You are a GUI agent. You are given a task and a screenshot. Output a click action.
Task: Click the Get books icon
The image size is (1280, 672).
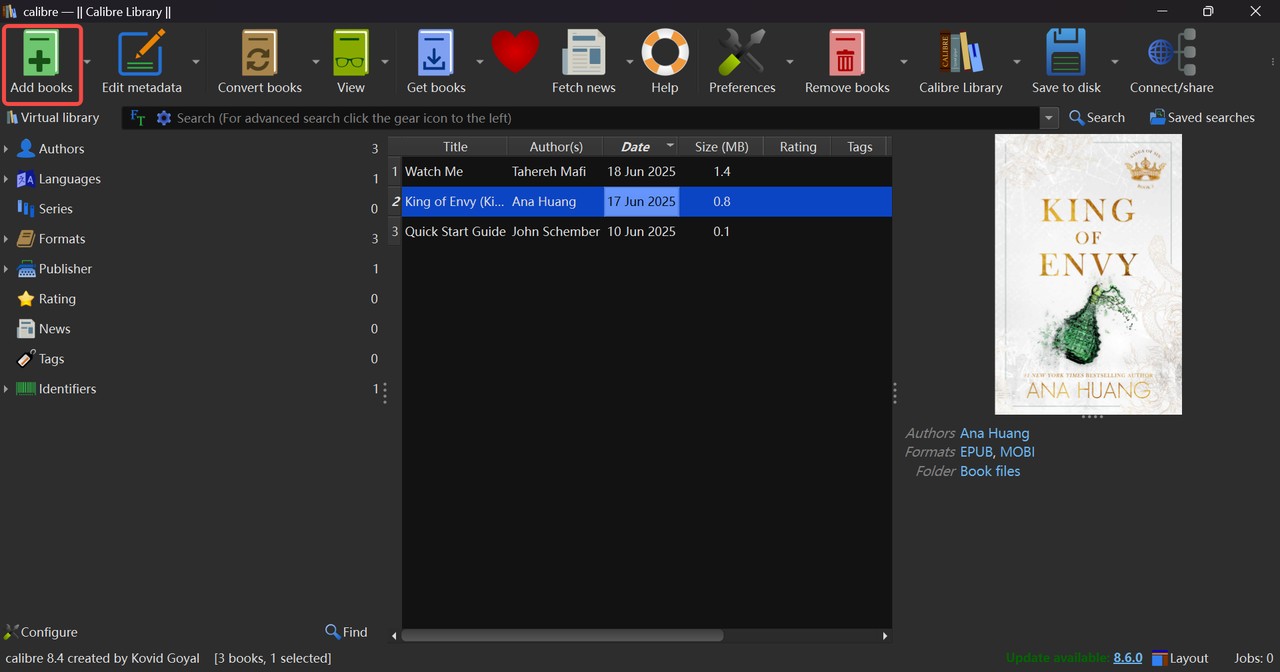point(436,53)
